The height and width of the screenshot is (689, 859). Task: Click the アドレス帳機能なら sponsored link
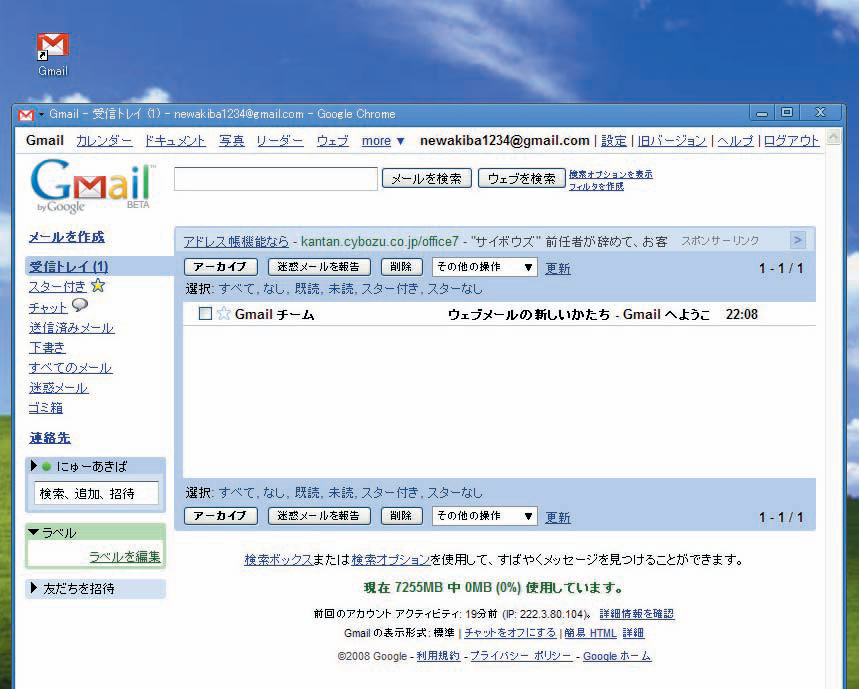pyautogui.click(x=236, y=242)
